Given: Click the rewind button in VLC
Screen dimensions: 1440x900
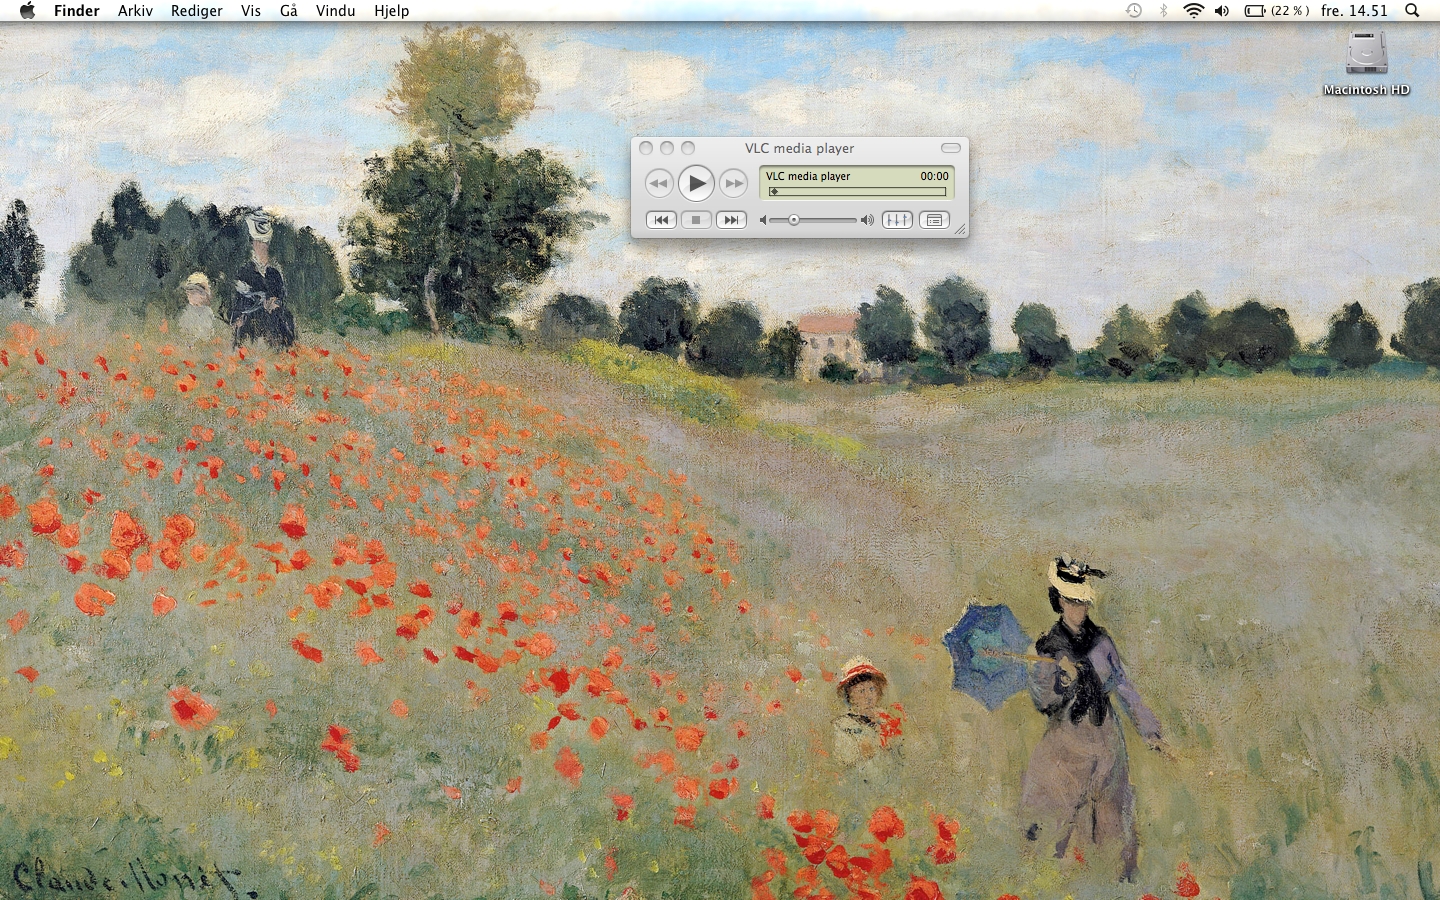Looking at the screenshot, I should pyautogui.click(x=658, y=183).
